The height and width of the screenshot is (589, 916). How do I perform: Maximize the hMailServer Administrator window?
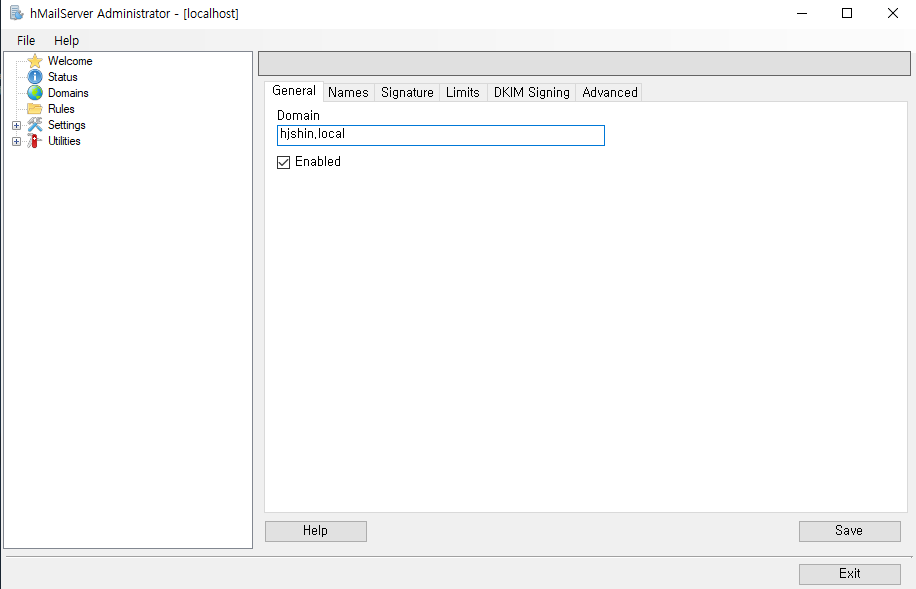[847, 13]
